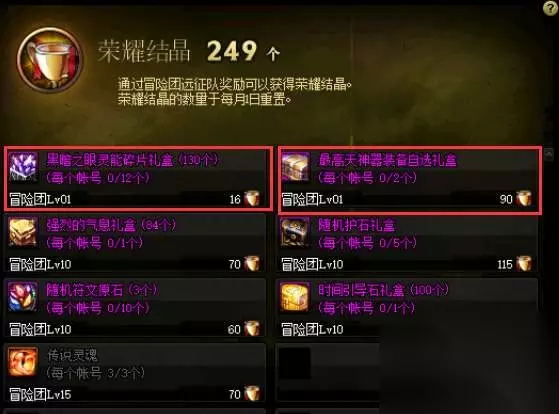Pick the 随机符文原石 colorful gem icon

23,297
